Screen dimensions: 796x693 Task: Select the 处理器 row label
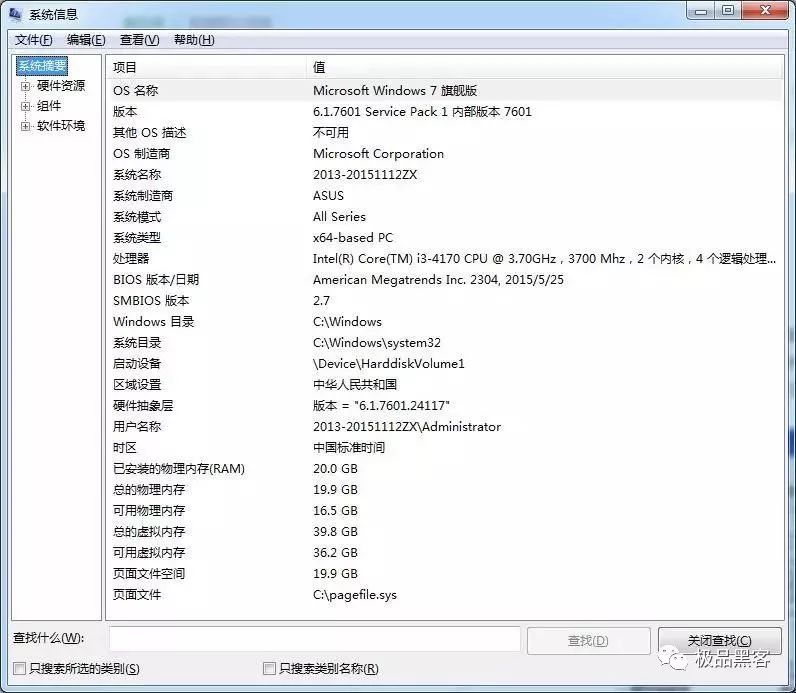(131, 258)
